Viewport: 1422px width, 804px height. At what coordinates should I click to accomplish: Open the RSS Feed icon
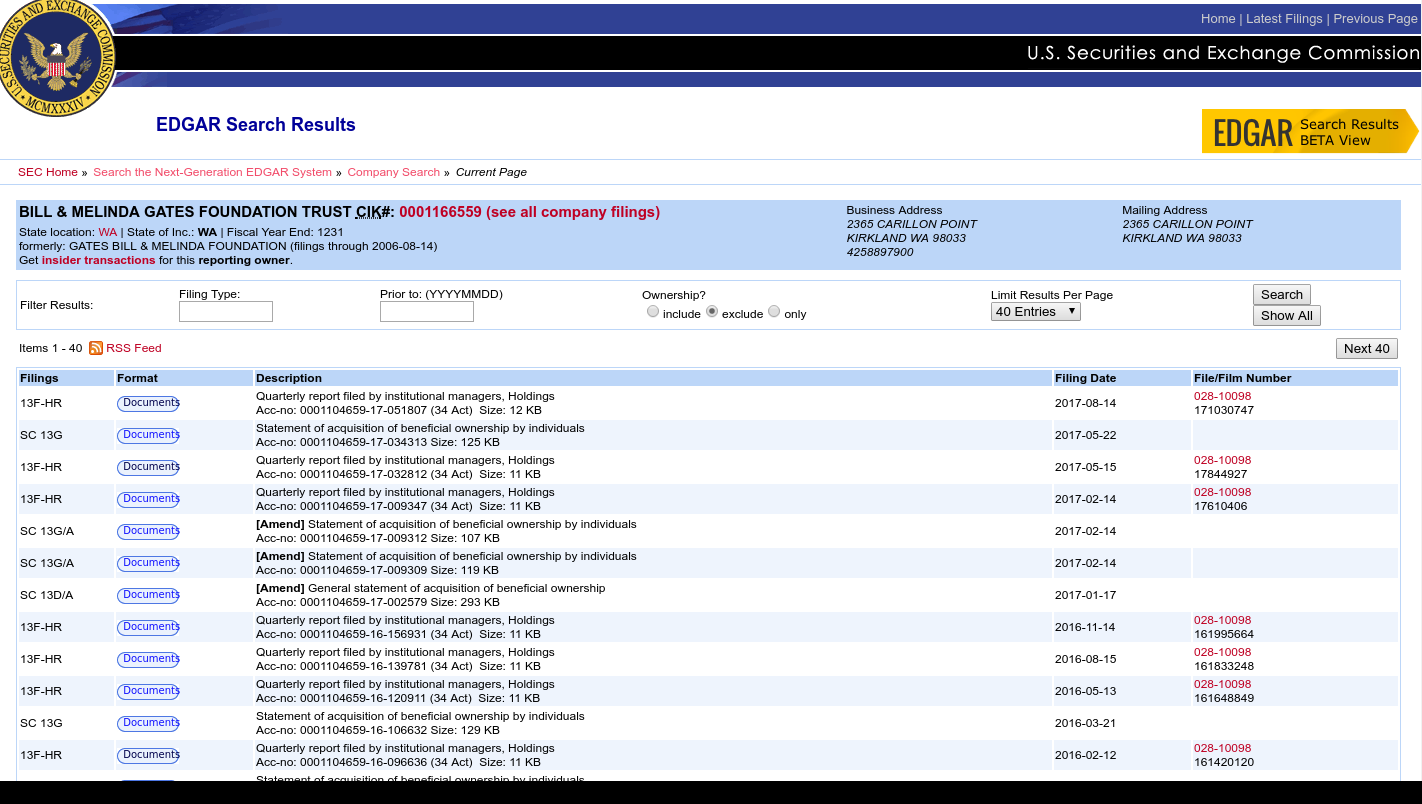click(x=96, y=348)
